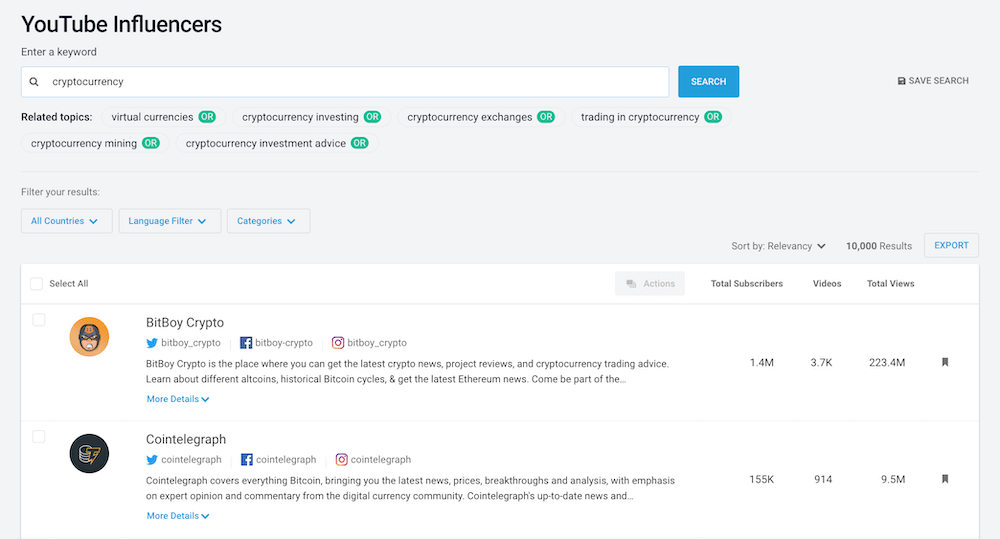This screenshot has width=1000, height=539.
Task: Click the virtual currencies topic label
Action: tap(152, 117)
